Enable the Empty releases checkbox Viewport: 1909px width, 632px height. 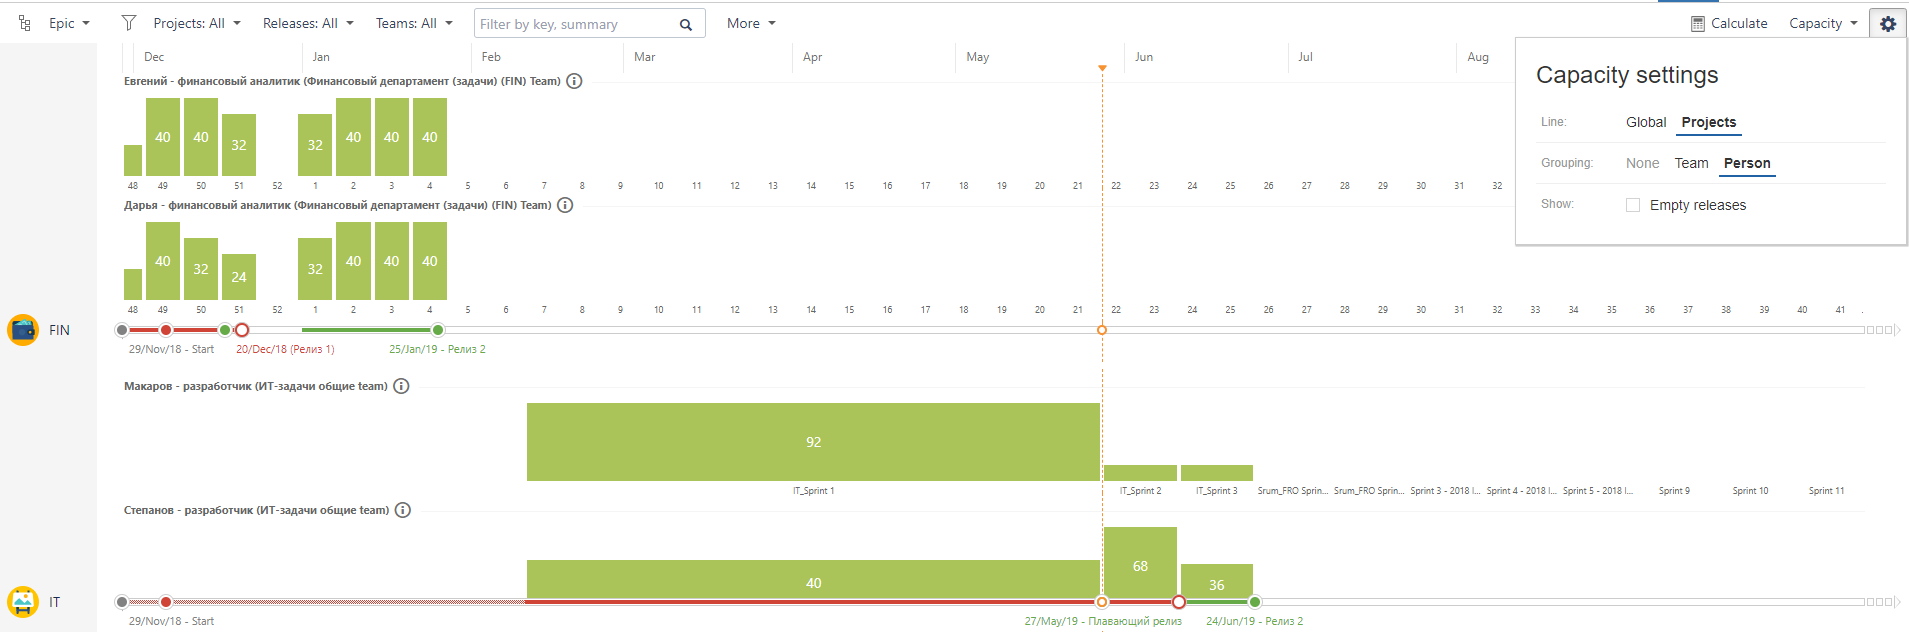1633,205
